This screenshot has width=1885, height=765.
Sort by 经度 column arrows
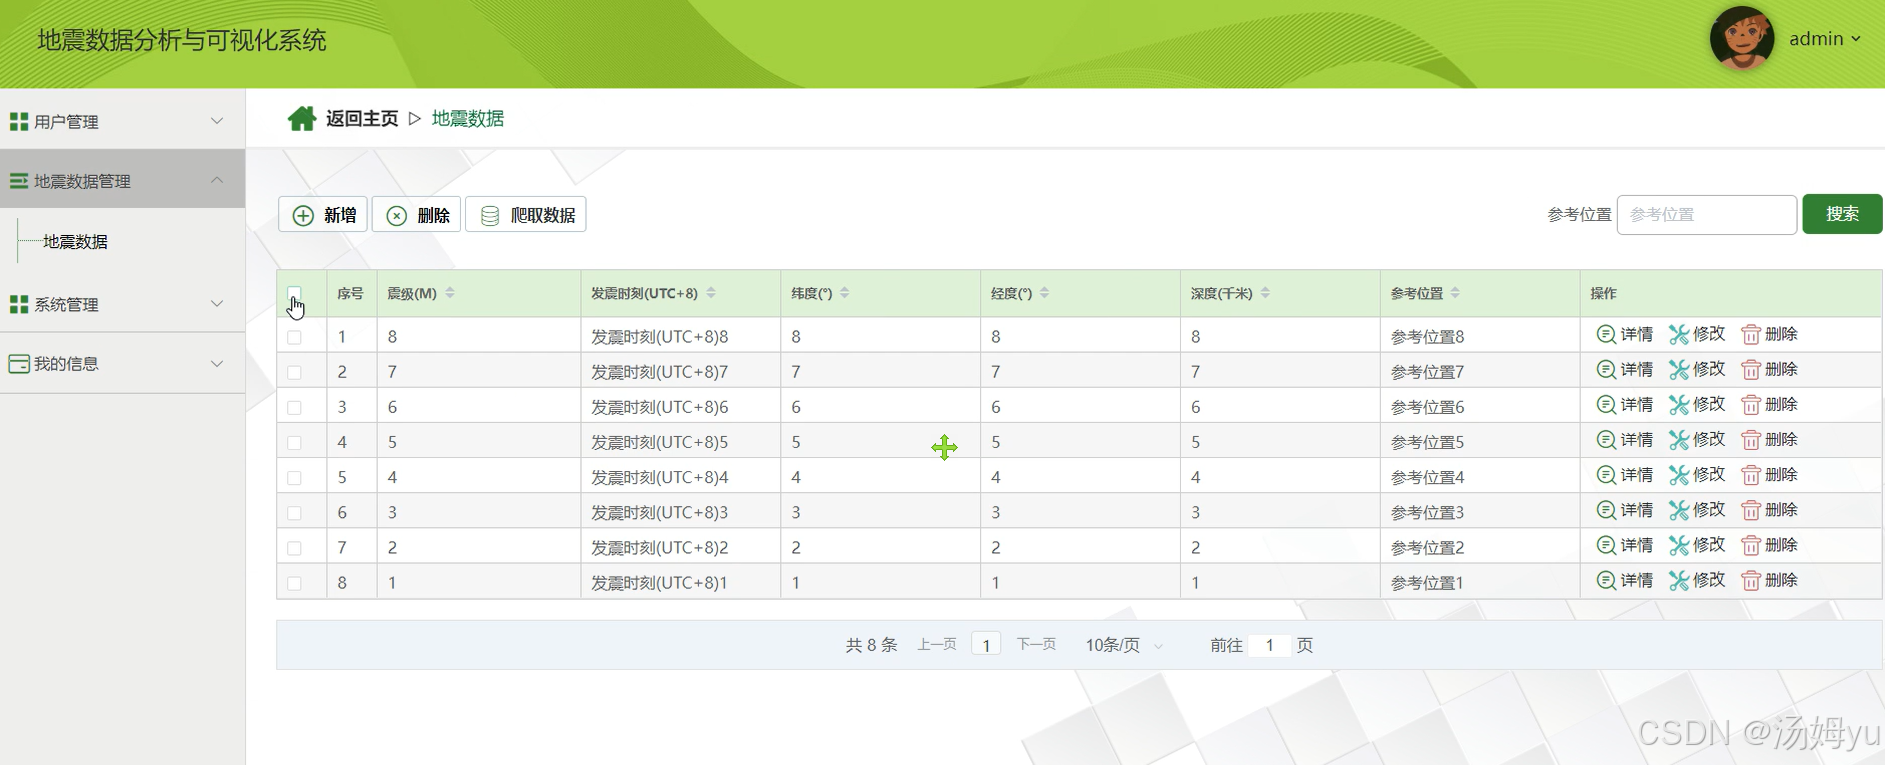point(1045,293)
